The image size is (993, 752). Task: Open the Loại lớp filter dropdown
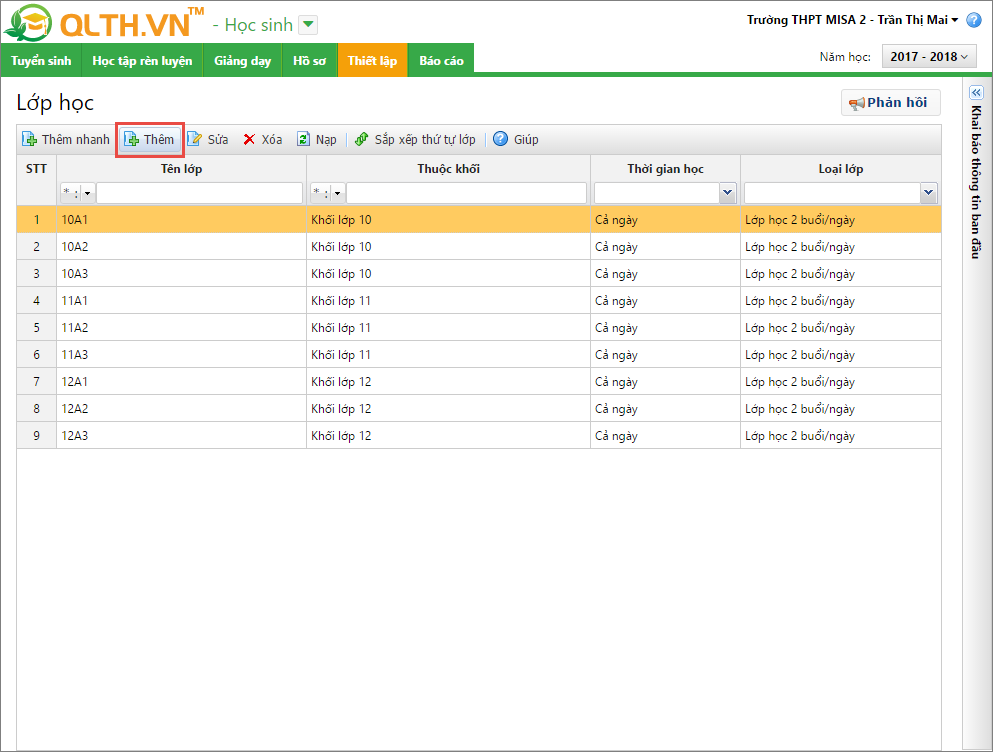click(928, 193)
